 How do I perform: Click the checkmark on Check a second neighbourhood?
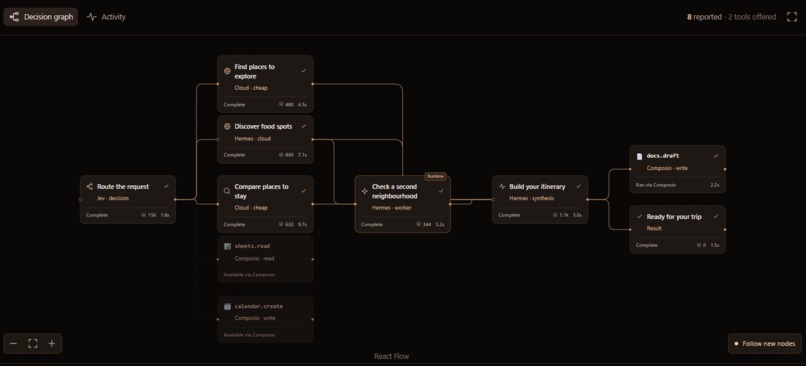click(x=441, y=191)
